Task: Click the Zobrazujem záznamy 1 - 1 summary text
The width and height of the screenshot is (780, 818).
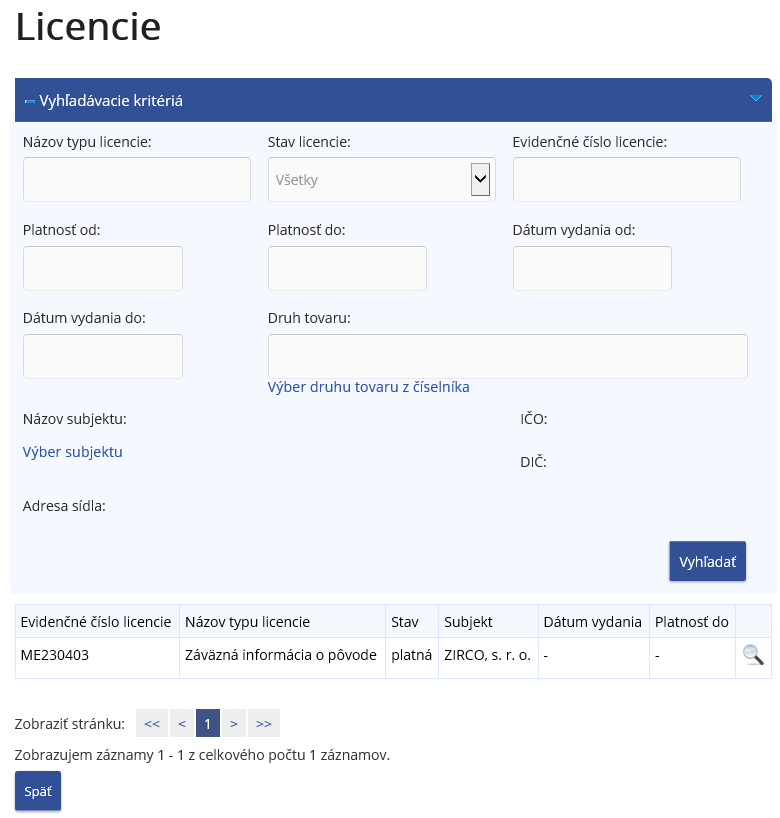Action: pyautogui.click(x=202, y=755)
